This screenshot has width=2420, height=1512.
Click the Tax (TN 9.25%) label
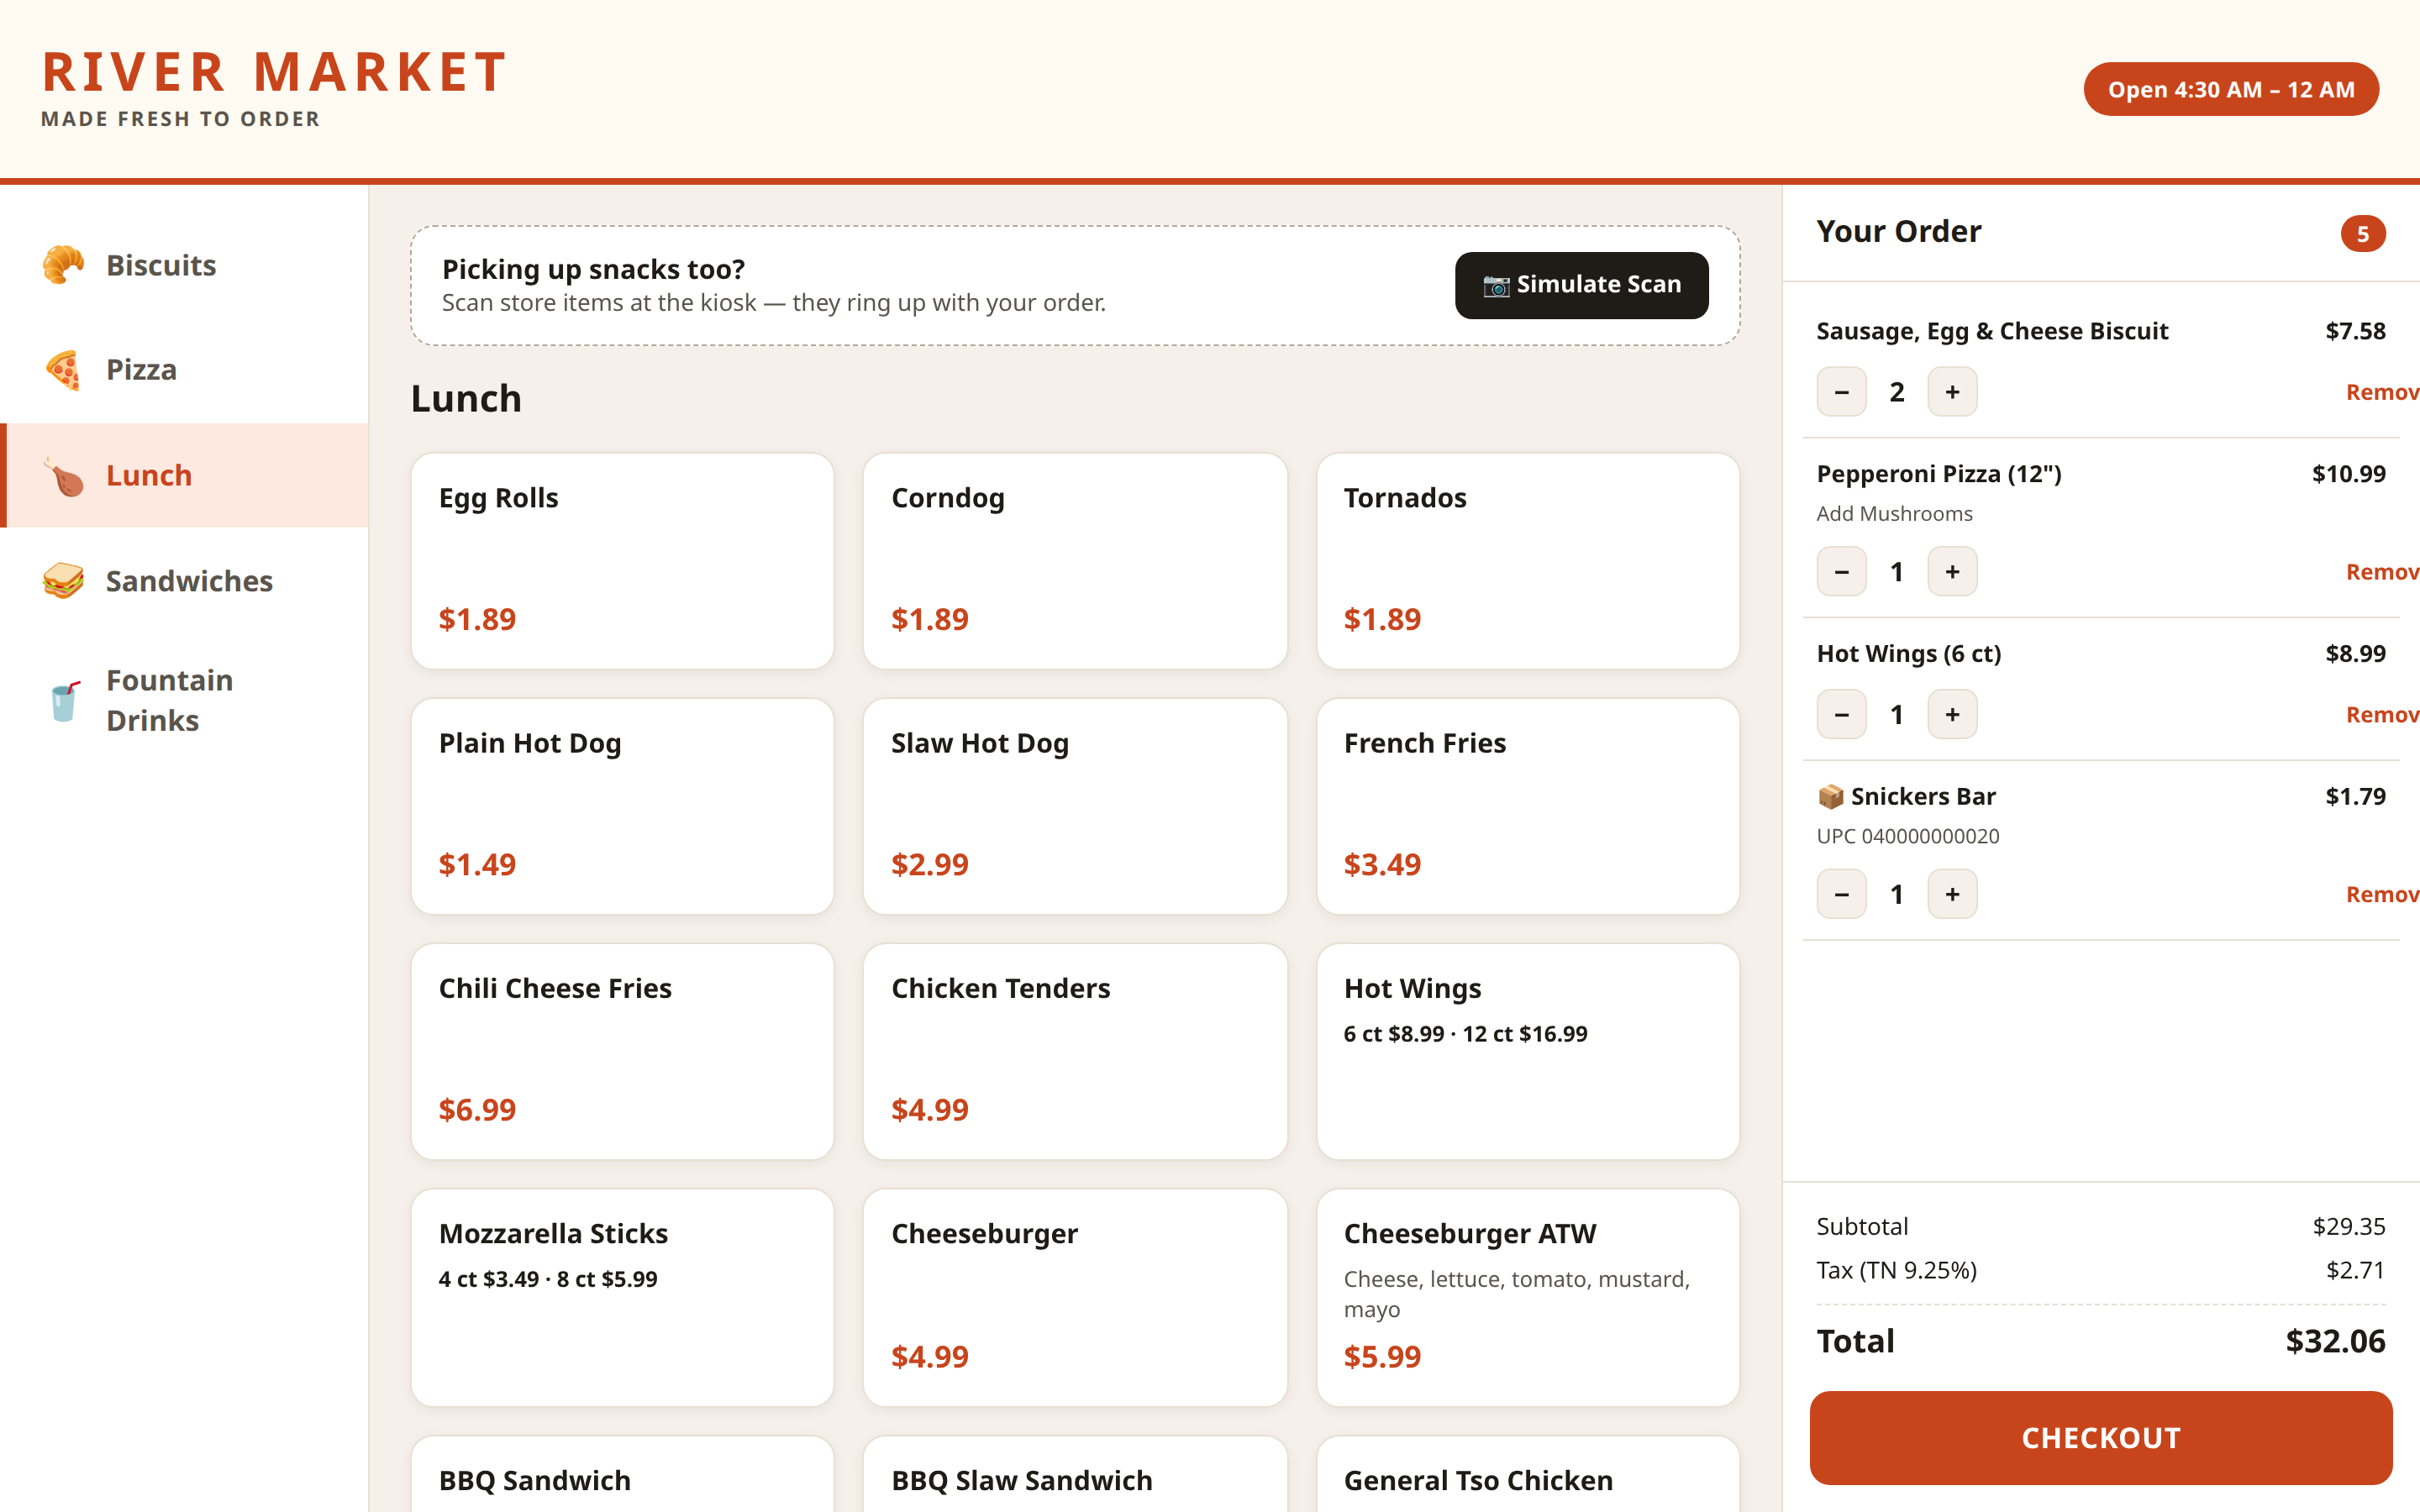pos(1896,1270)
